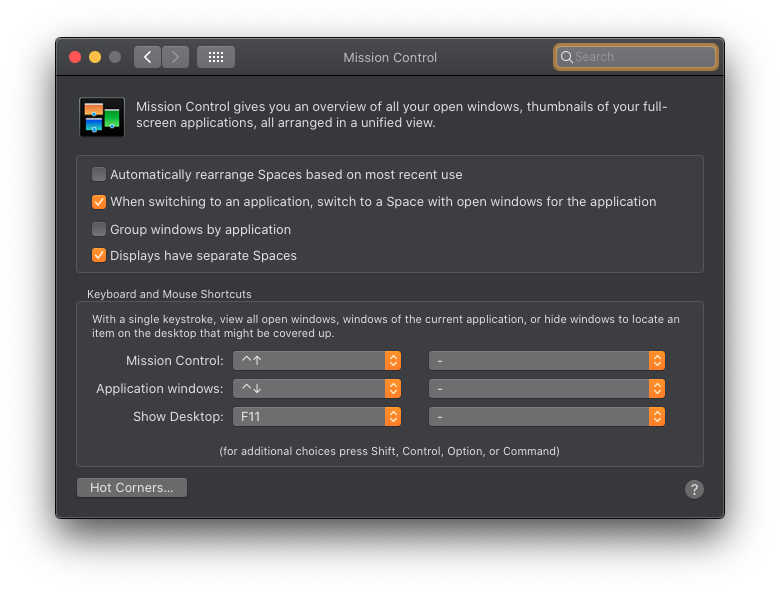
Task: Click the Mission Control: shortcut label
Action: [175, 361]
